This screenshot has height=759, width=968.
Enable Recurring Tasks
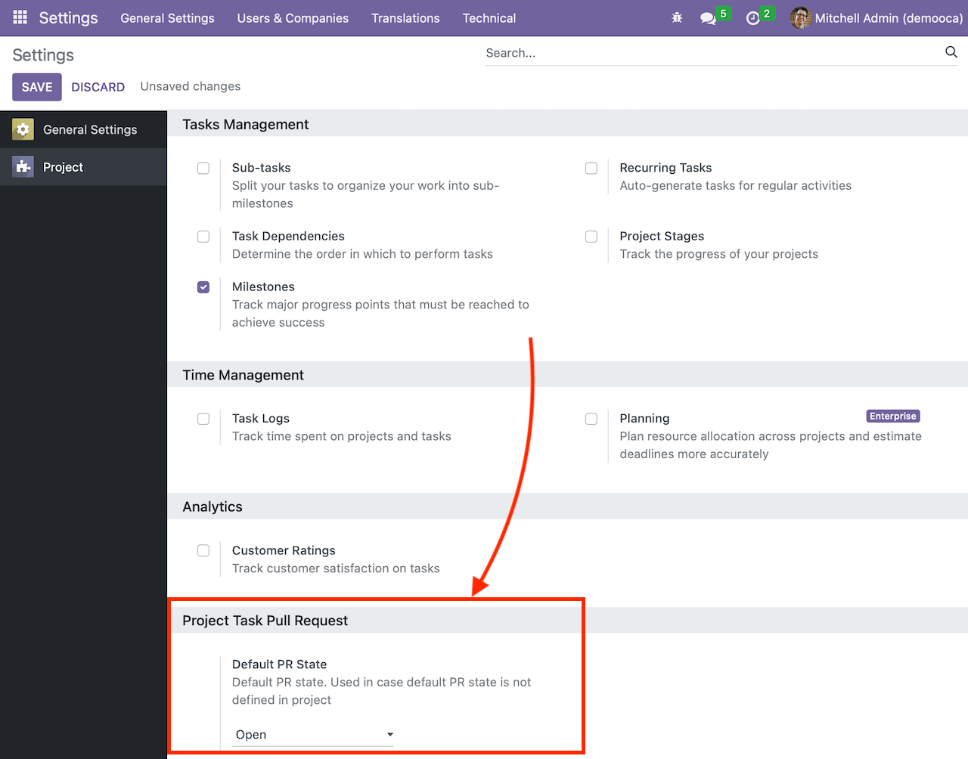[591, 168]
